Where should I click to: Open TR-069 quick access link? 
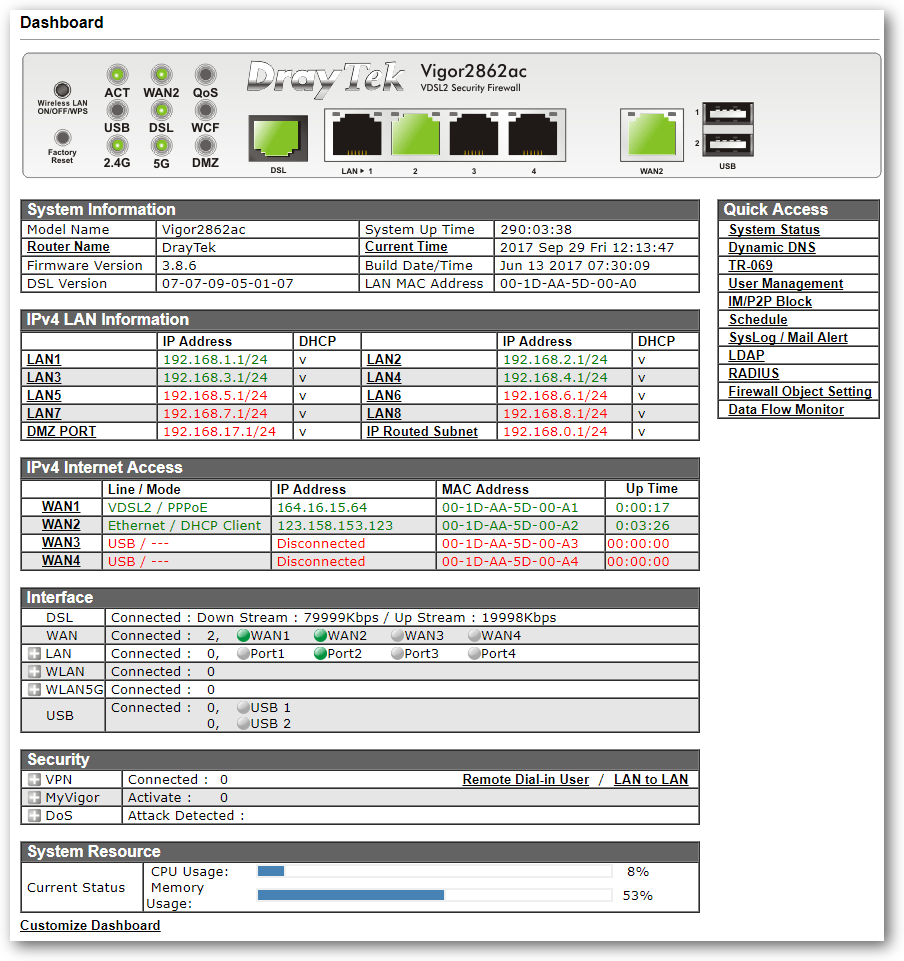pyautogui.click(x=750, y=265)
